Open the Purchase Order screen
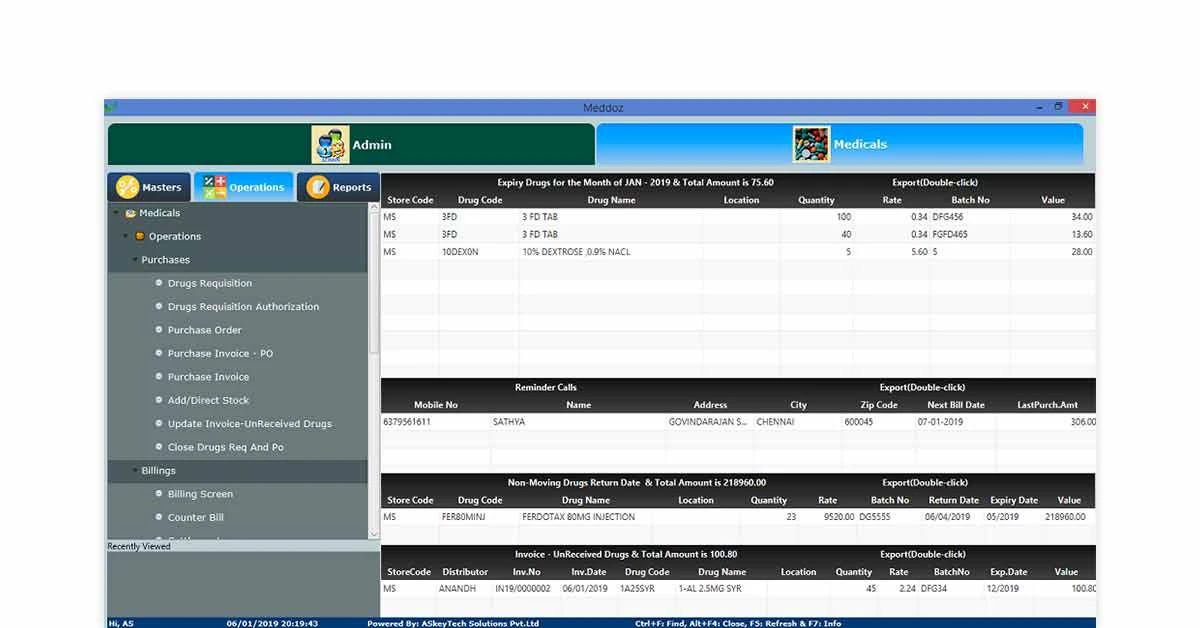The width and height of the screenshot is (1200, 628). pos(204,330)
